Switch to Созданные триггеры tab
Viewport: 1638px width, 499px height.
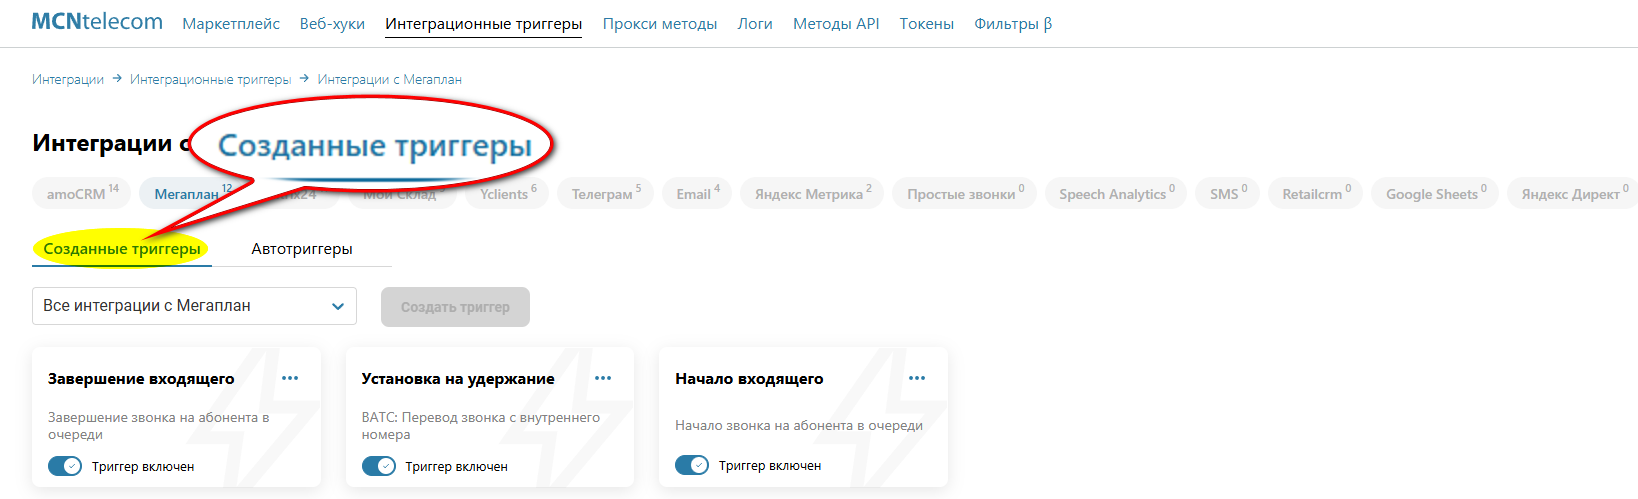tap(122, 249)
